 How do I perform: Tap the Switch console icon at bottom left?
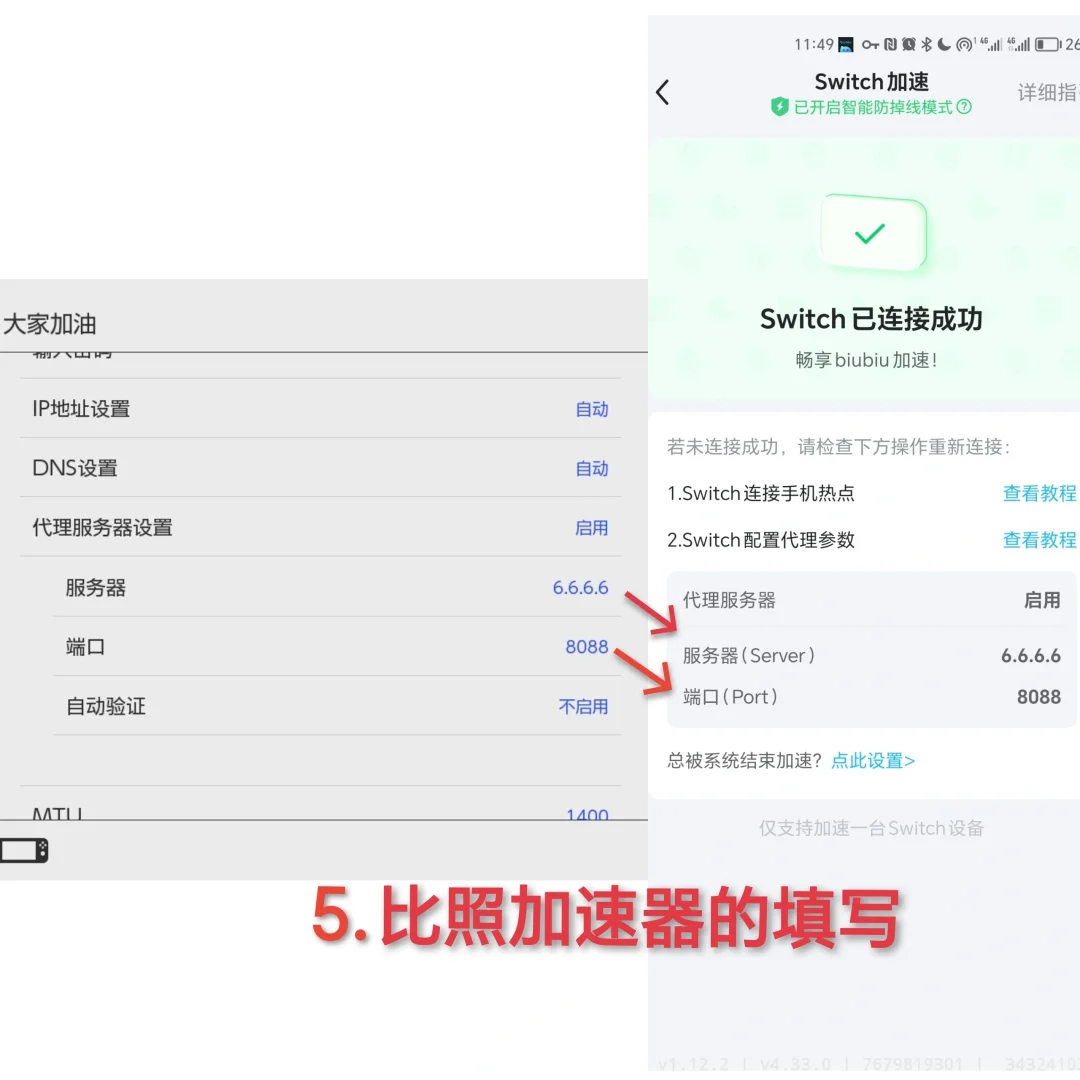coord(23,850)
